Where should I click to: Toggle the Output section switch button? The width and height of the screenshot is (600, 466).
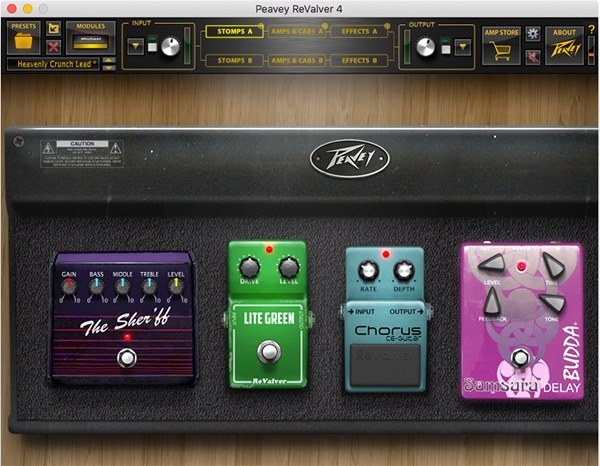pos(445,47)
